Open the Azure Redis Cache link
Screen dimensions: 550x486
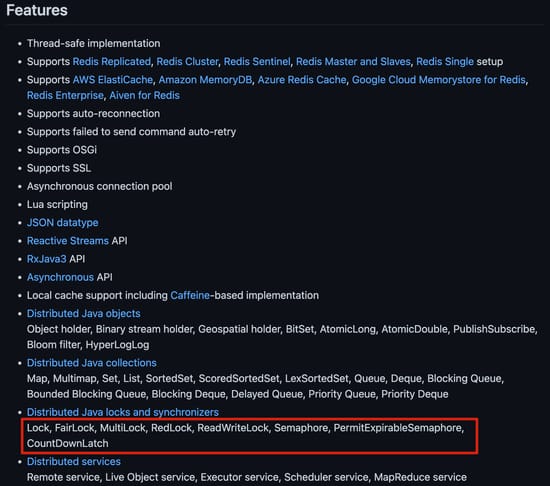(x=302, y=80)
